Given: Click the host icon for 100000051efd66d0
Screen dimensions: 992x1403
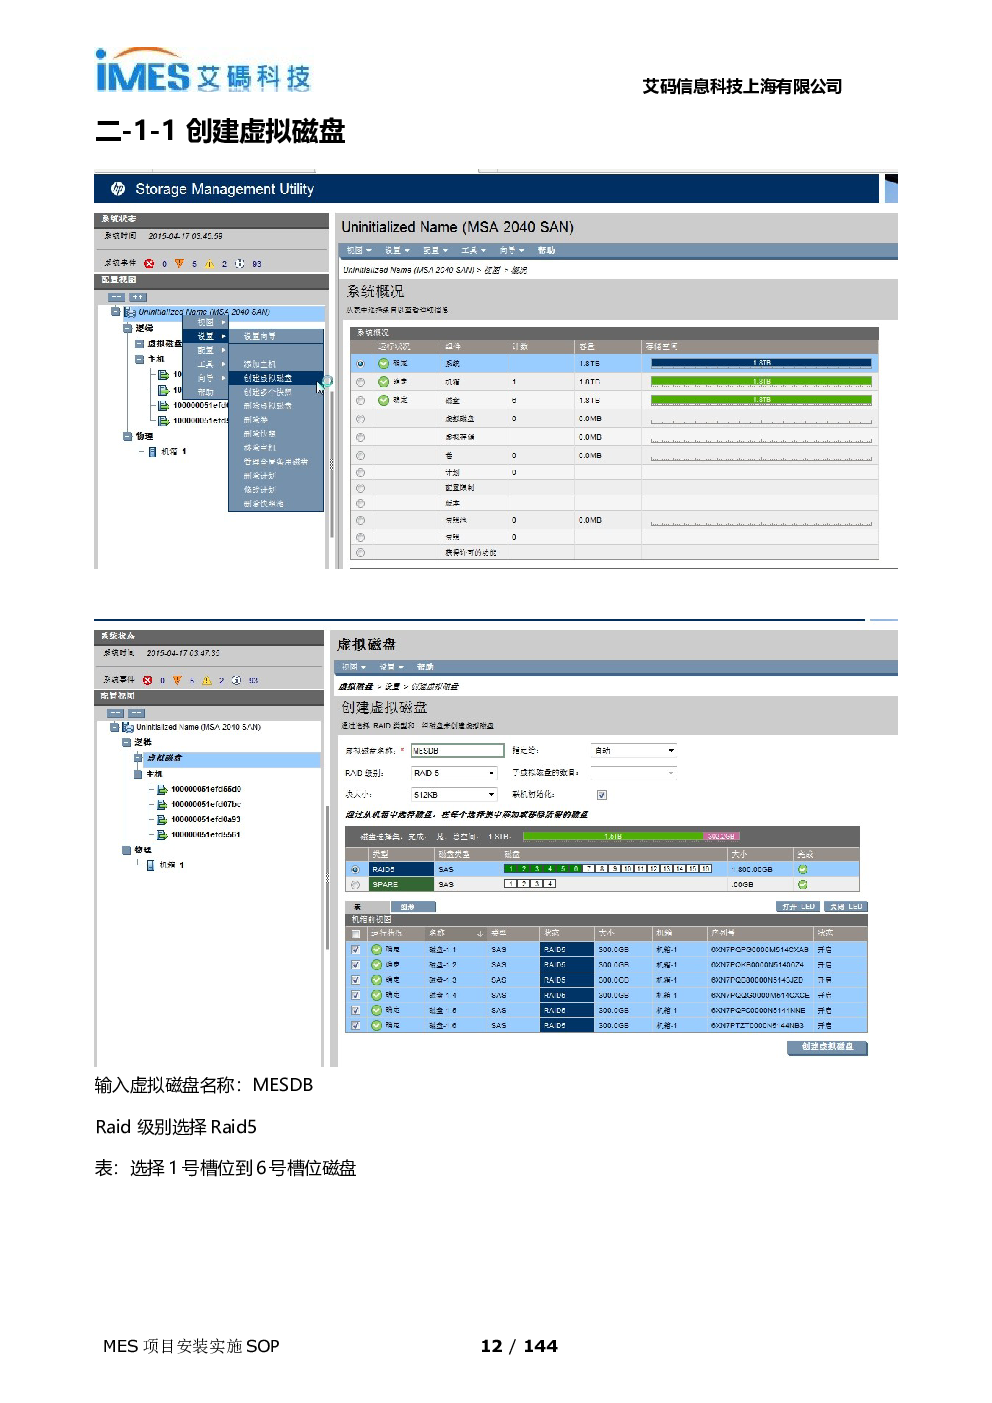Looking at the screenshot, I should coord(162,790).
